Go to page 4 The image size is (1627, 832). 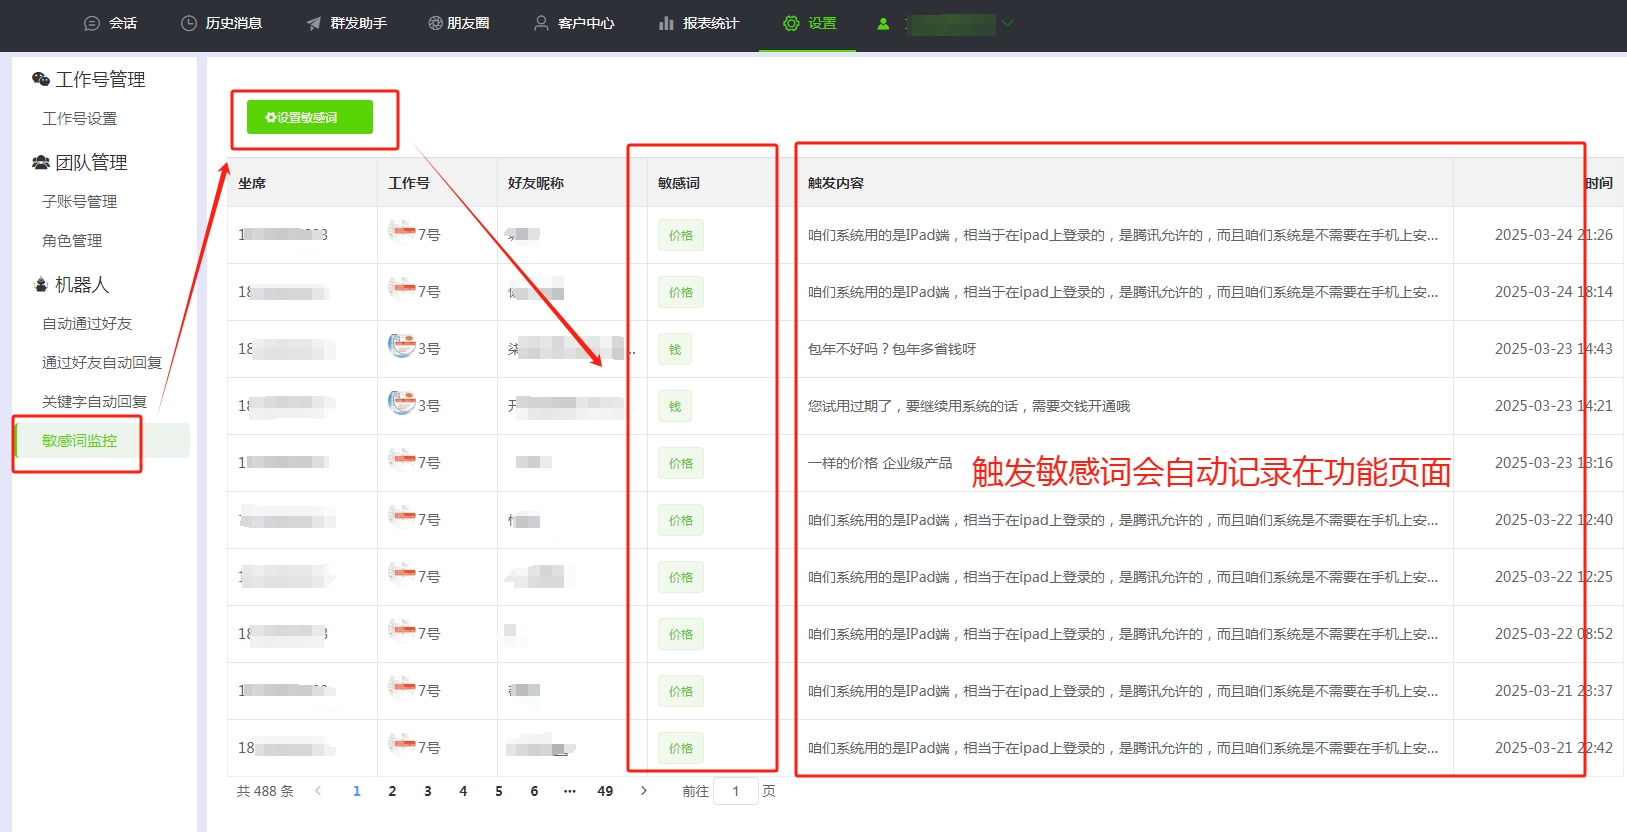tap(463, 791)
